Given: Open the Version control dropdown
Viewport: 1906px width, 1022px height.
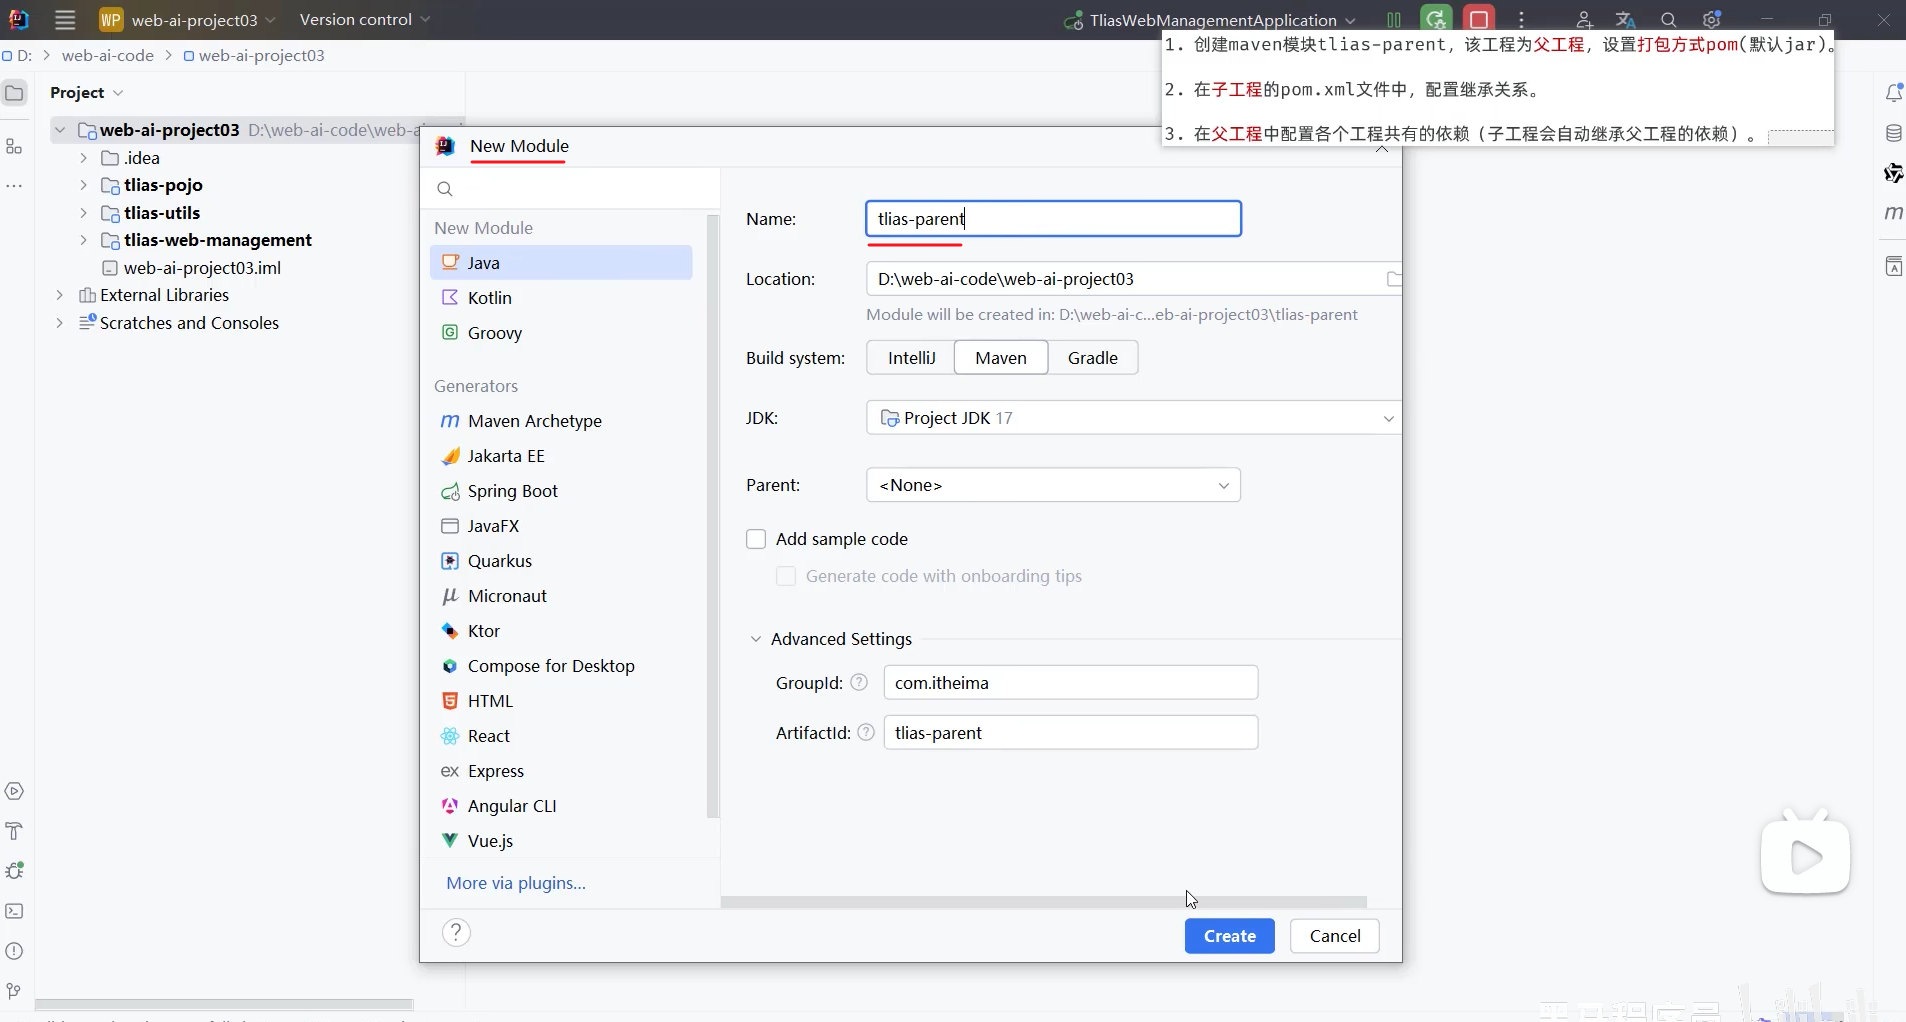Looking at the screenshot, I should [x=364, y=20].
